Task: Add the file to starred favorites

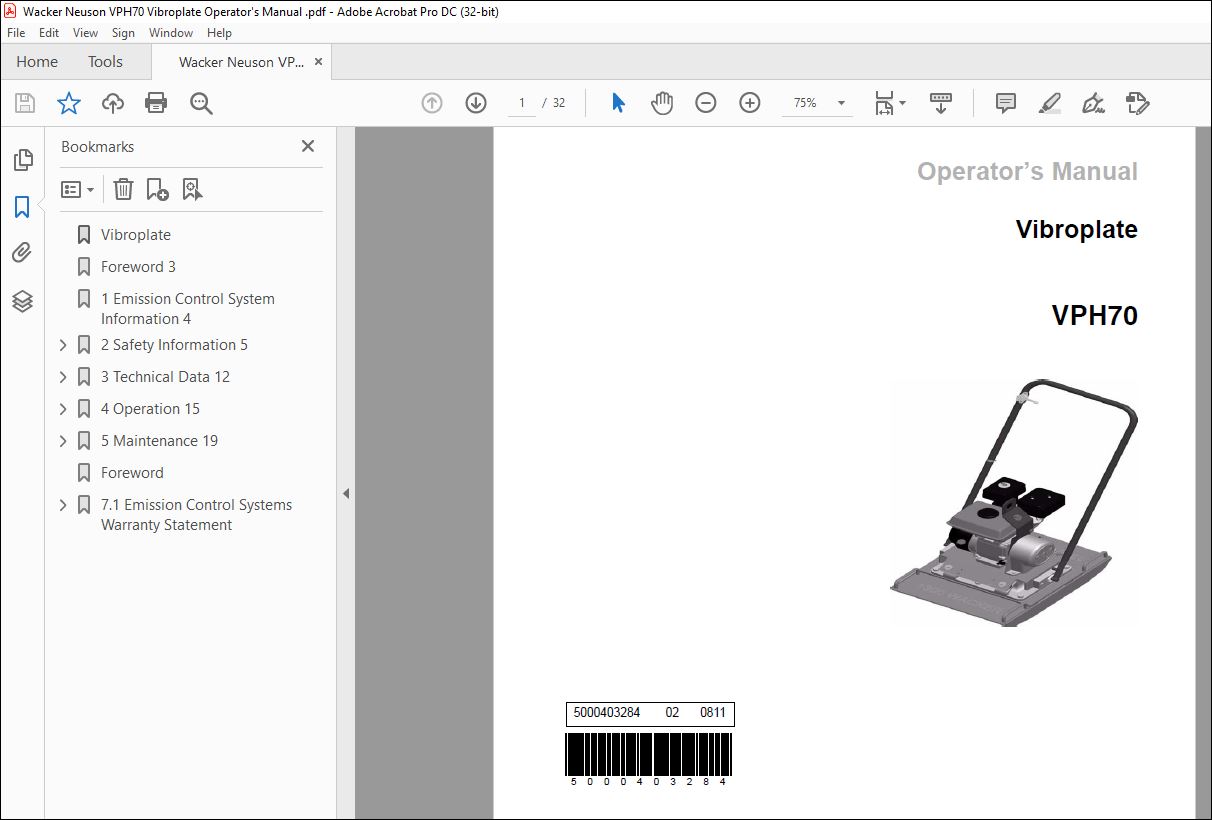Action: [x=68, y=103]
